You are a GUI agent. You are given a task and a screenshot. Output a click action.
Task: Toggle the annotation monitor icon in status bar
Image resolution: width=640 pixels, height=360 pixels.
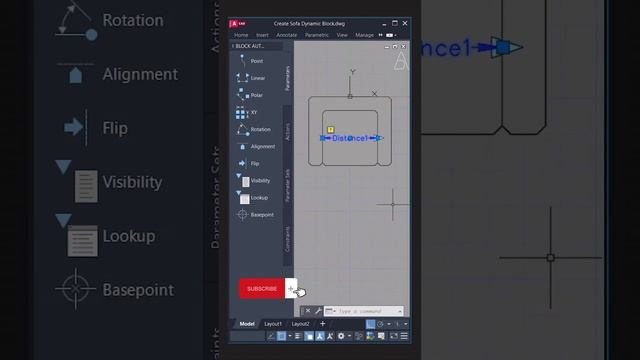pos(381,336)
